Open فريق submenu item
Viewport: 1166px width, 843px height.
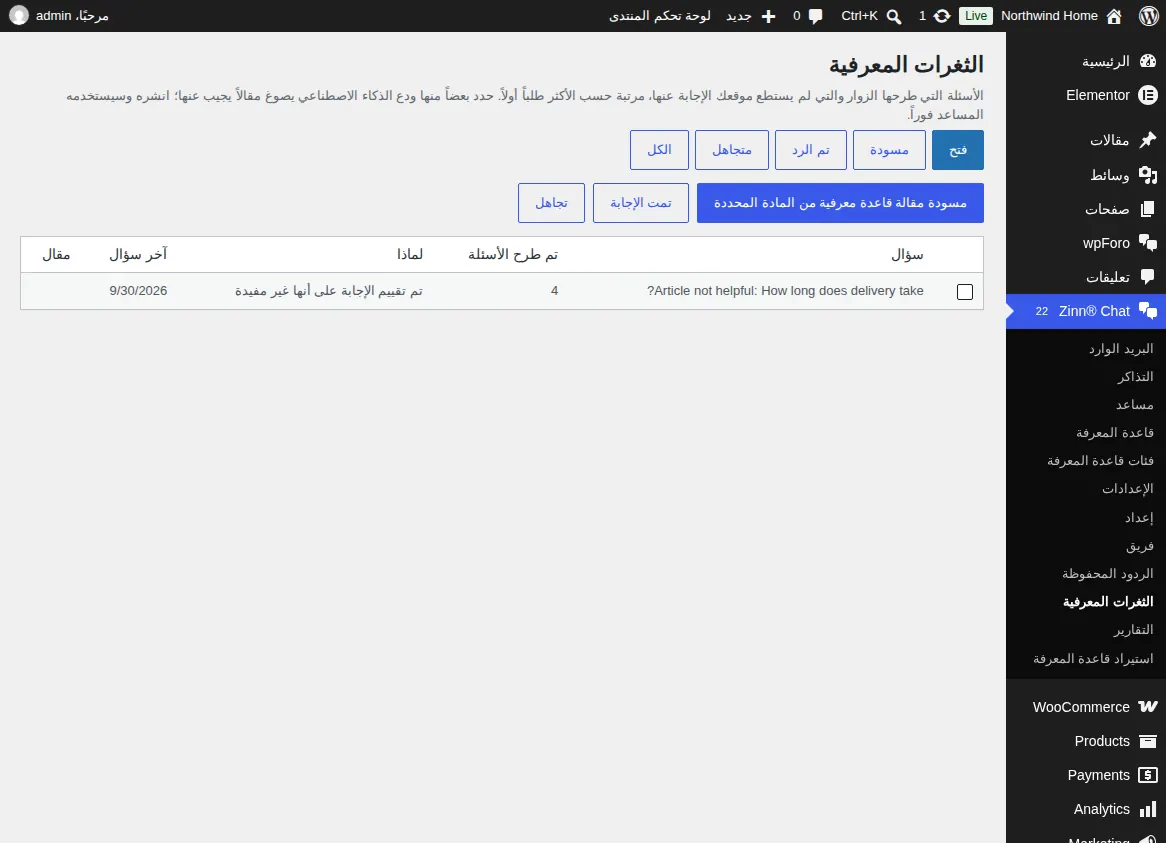1139,546
